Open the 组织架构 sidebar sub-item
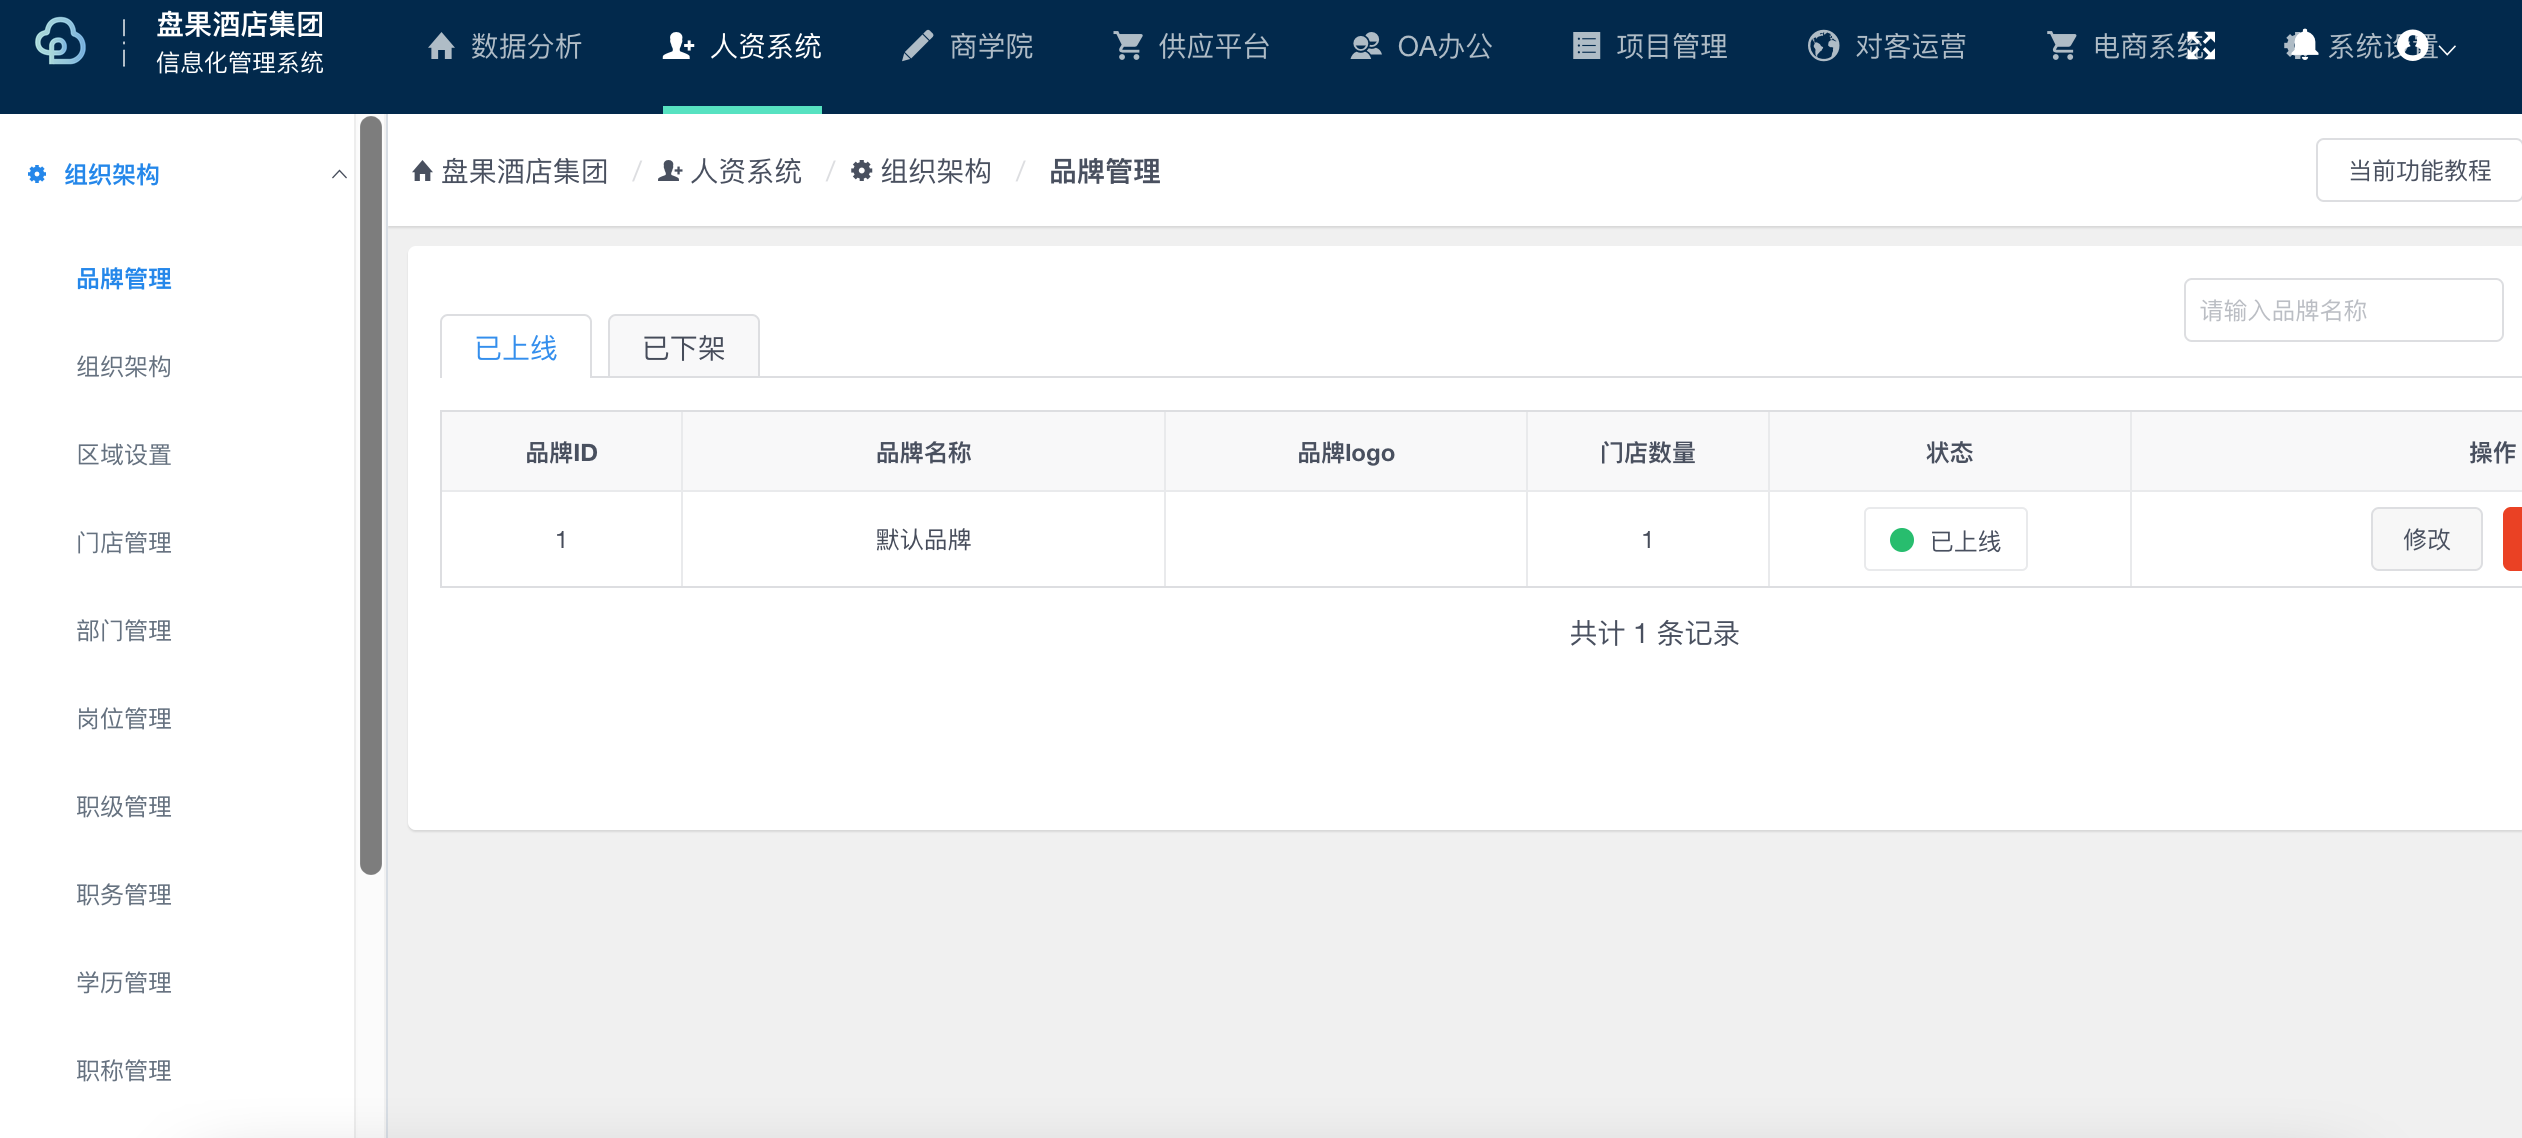This screenshot has height=1138, width=2522. pos(124,367)
